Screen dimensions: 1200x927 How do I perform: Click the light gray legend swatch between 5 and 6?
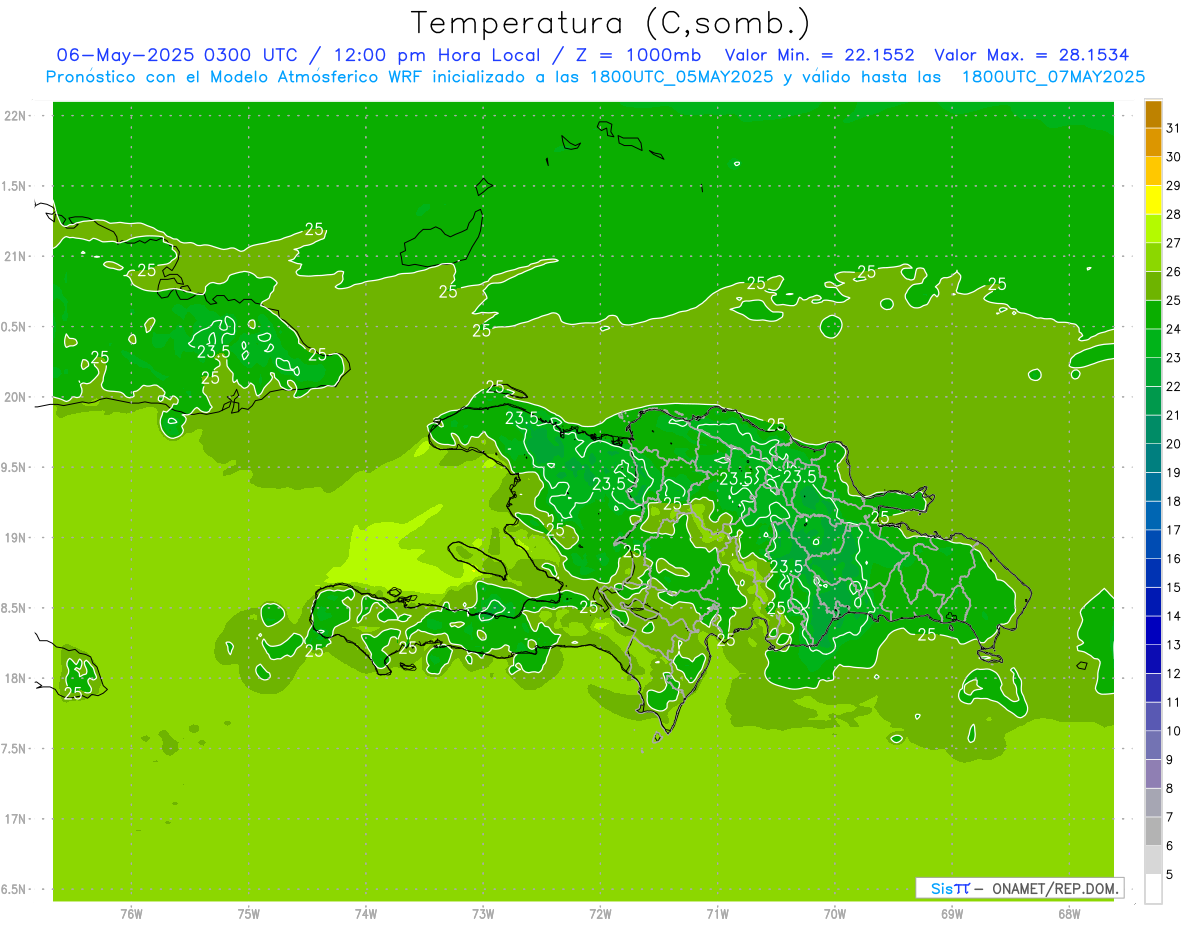1153,860
